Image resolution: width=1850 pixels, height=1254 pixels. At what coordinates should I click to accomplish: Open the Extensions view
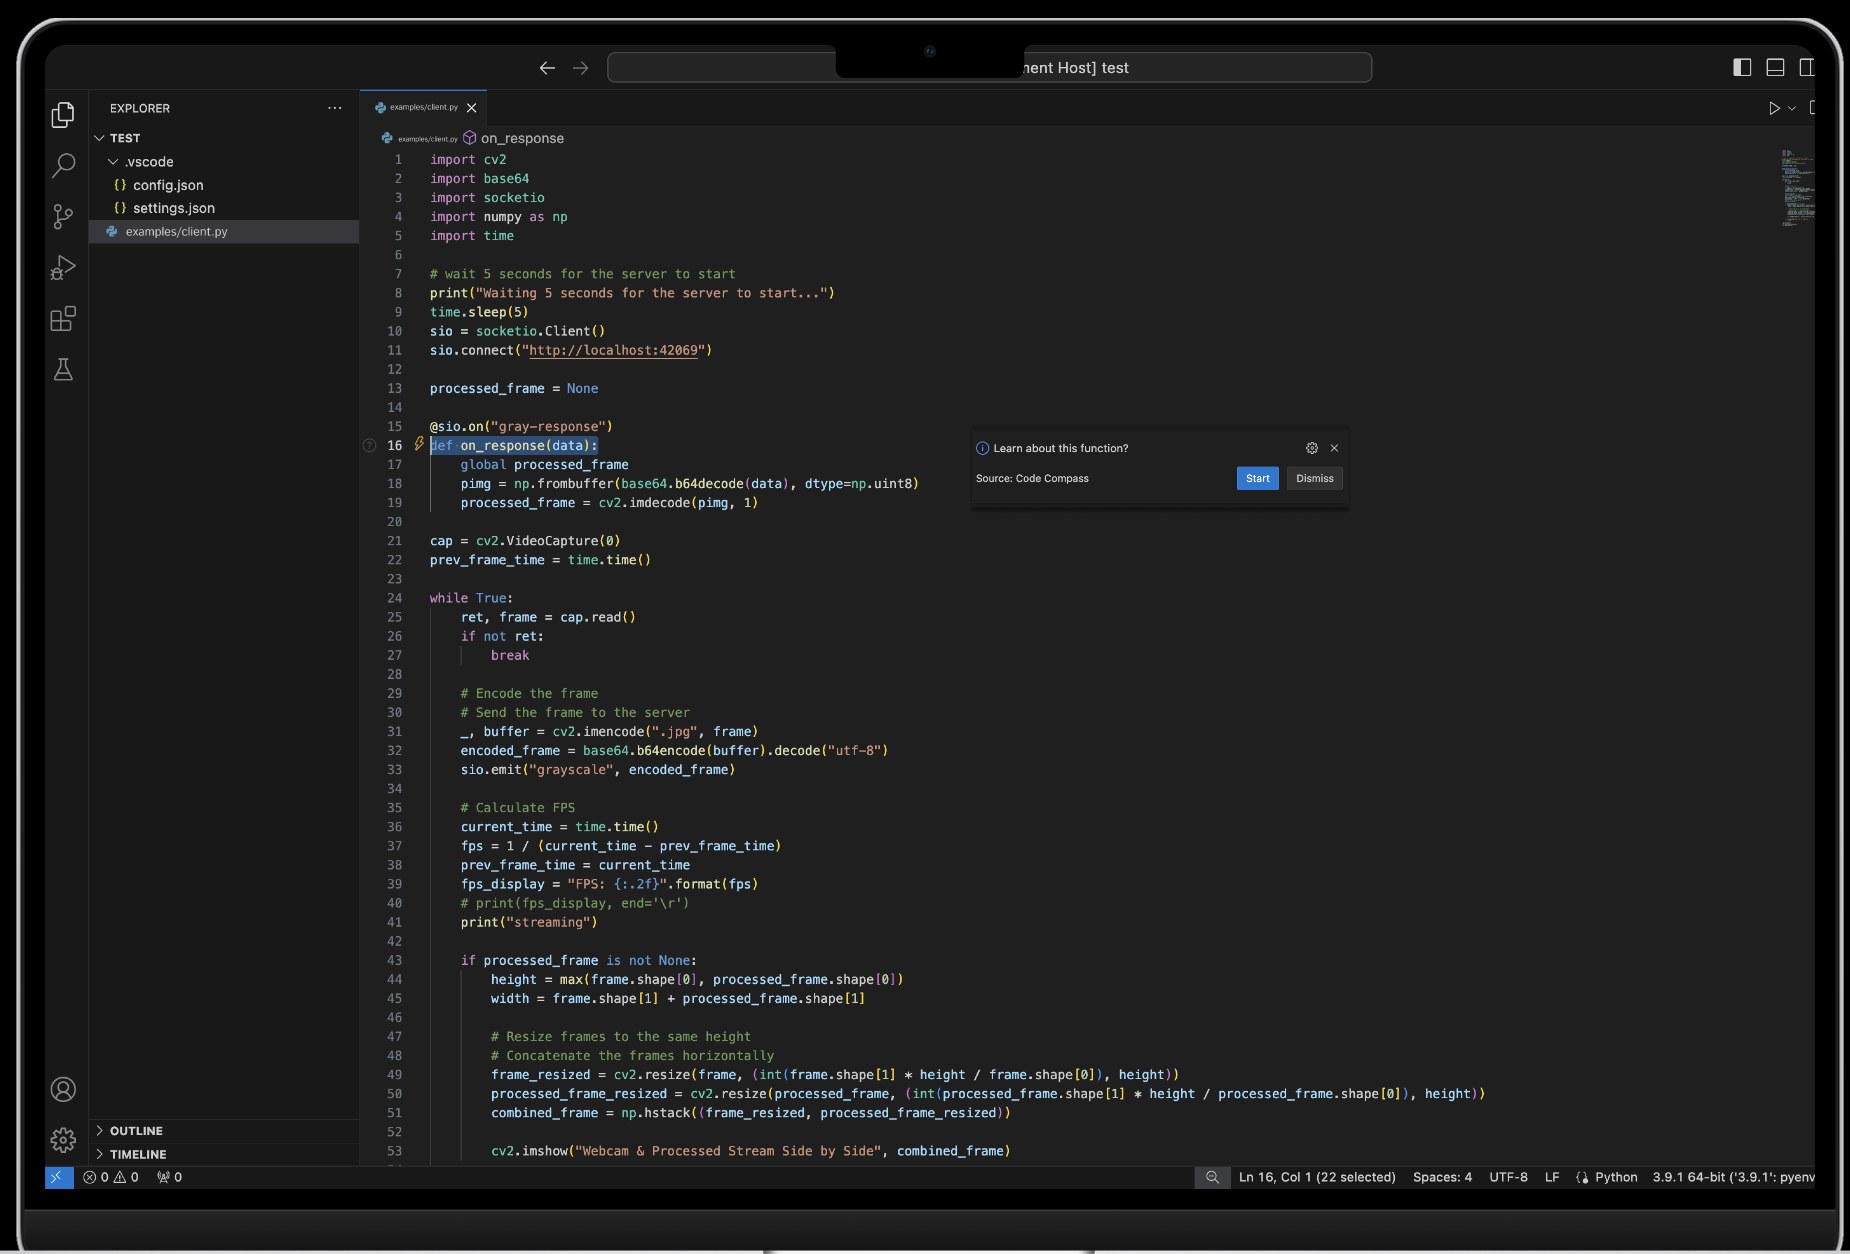click(x=63, y=319)
